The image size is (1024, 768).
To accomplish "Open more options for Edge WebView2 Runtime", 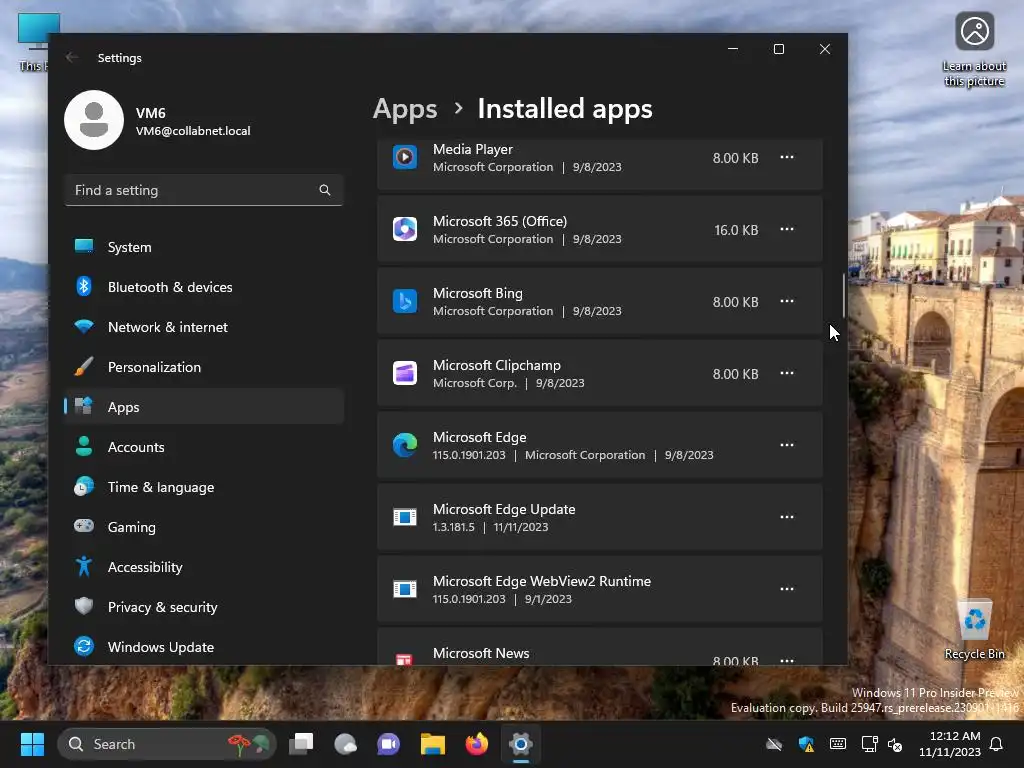I will pyautogui.click(x=787, y=588).
